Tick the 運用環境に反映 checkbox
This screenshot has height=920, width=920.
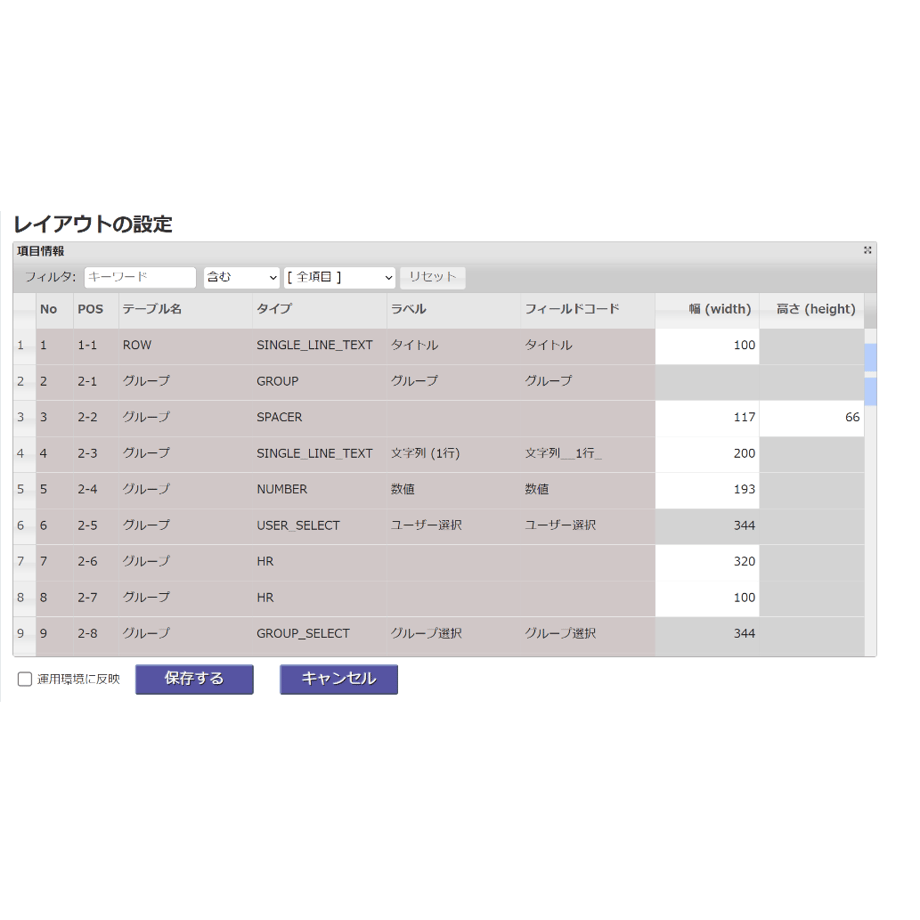(x=25, y=679)
